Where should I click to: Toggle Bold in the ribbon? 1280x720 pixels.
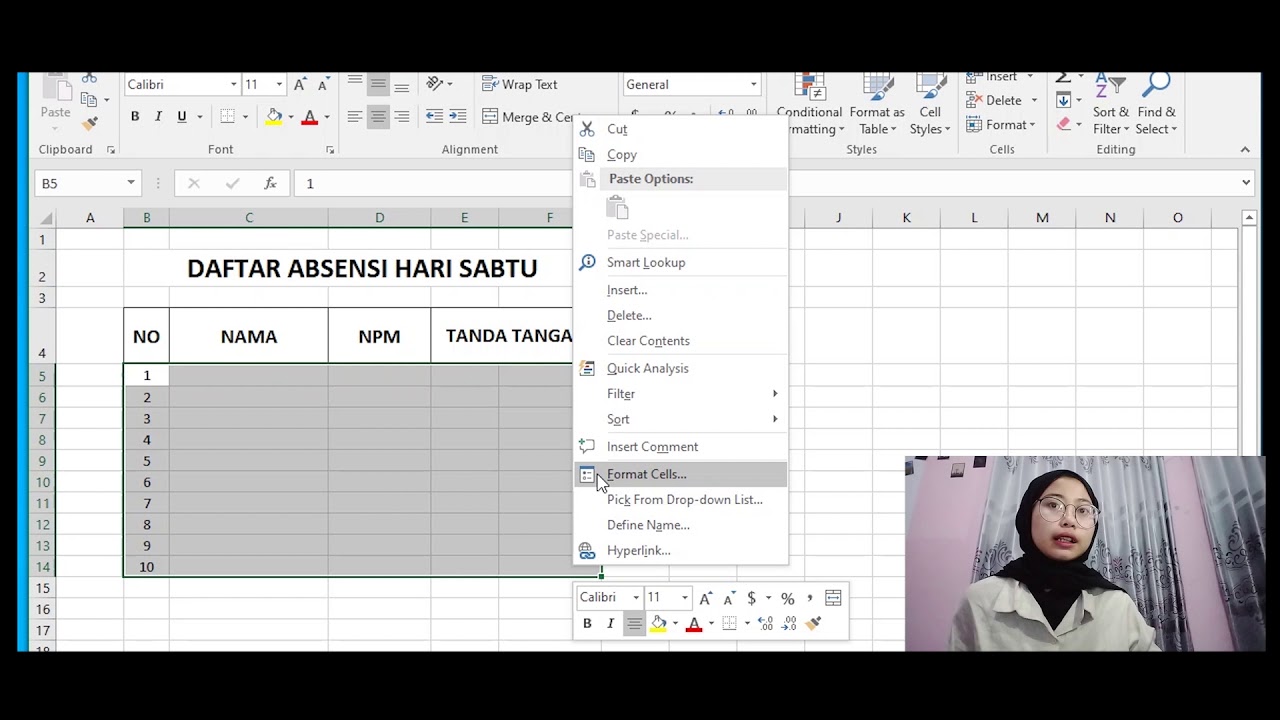135,117
